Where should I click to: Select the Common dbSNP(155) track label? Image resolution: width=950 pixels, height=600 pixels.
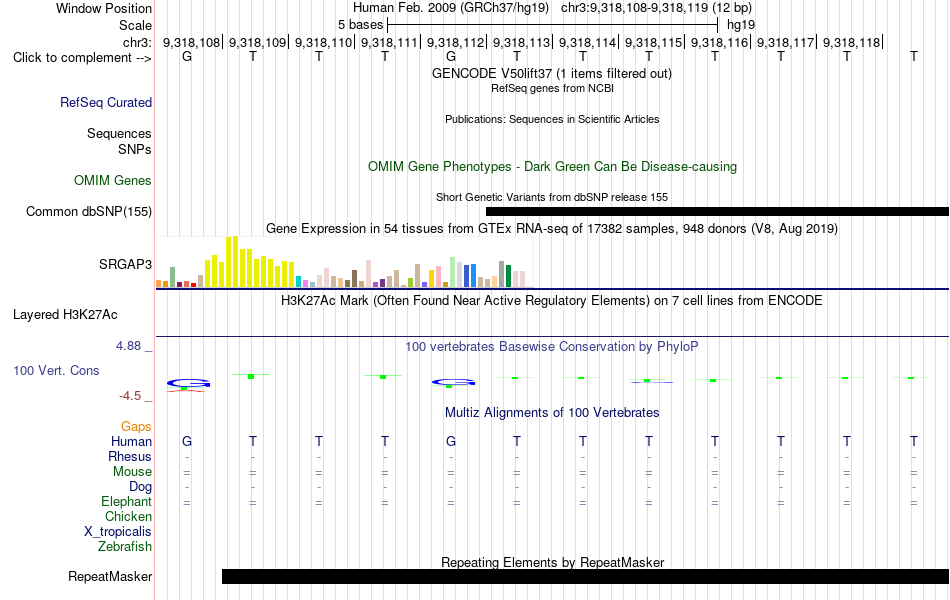pyautogui.click(x=89, y=212)
